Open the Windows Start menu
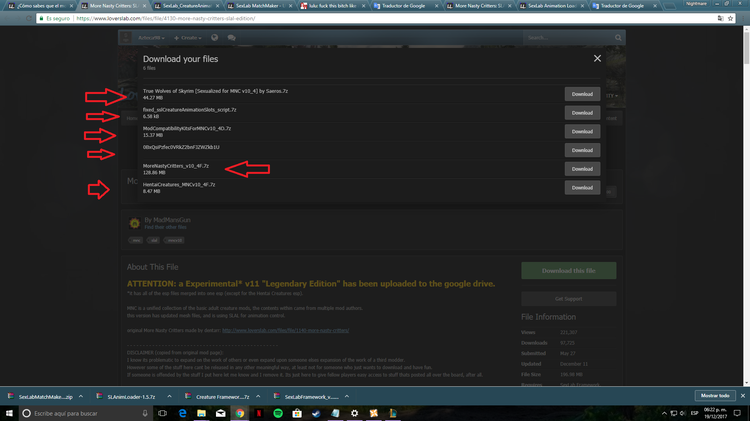 pyautogui.click(x=9, y=413)
